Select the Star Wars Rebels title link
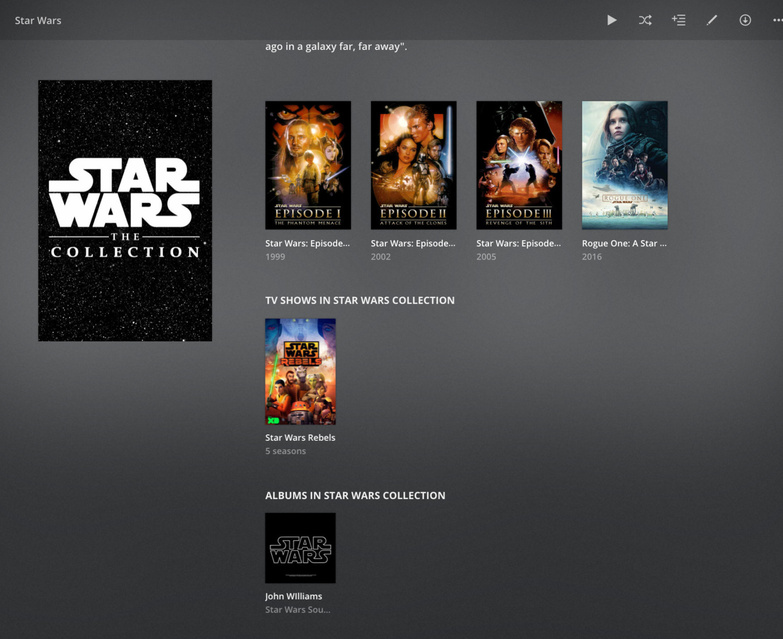Image resolution: width=783 pixels, height=639 pixels. (x=300, y=437)
